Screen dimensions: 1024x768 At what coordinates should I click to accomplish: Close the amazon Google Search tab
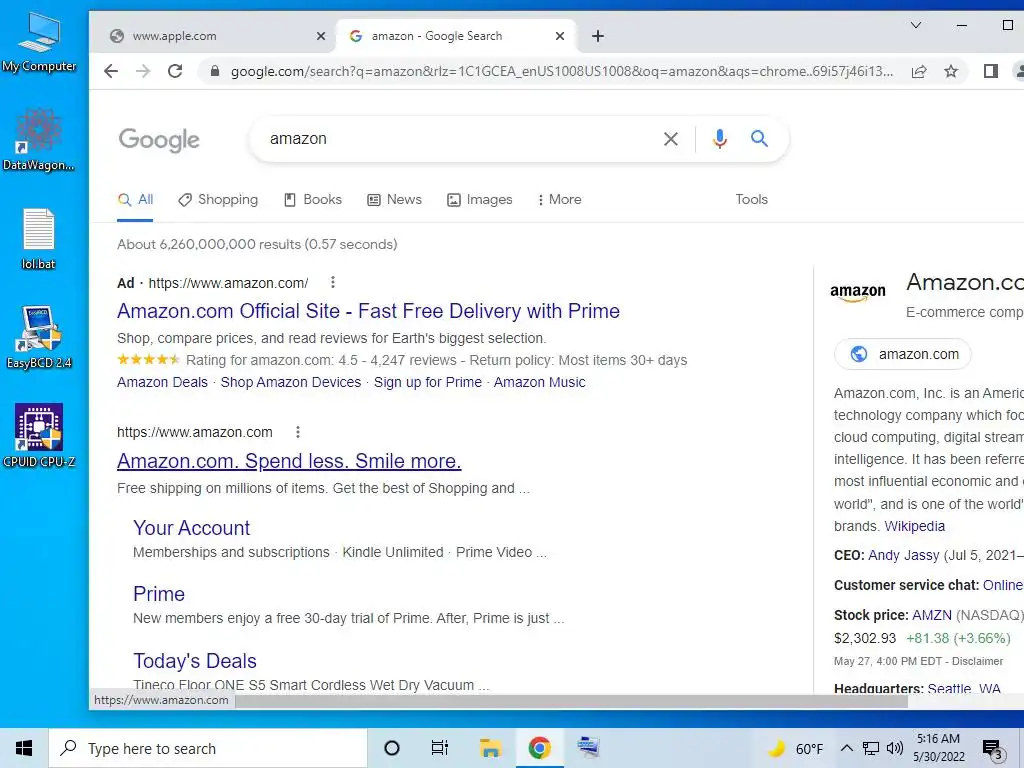pos(560,36)
